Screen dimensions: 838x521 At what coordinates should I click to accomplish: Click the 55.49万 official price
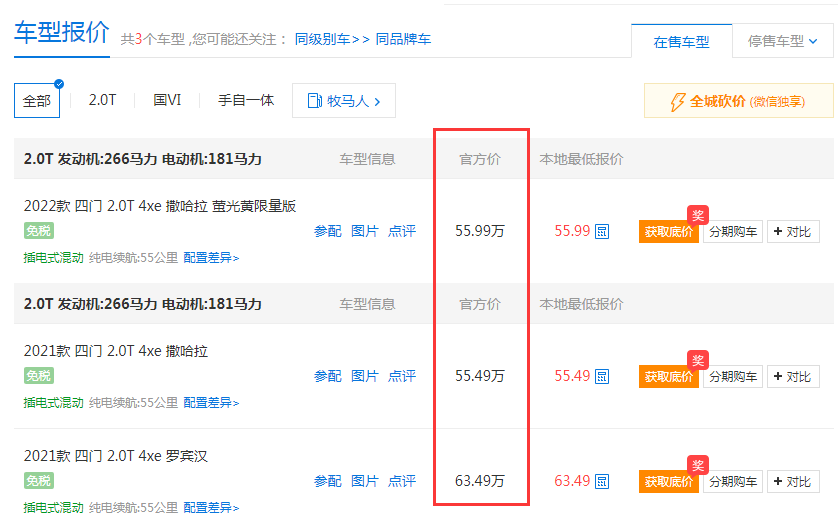click(x=479, y=376)
